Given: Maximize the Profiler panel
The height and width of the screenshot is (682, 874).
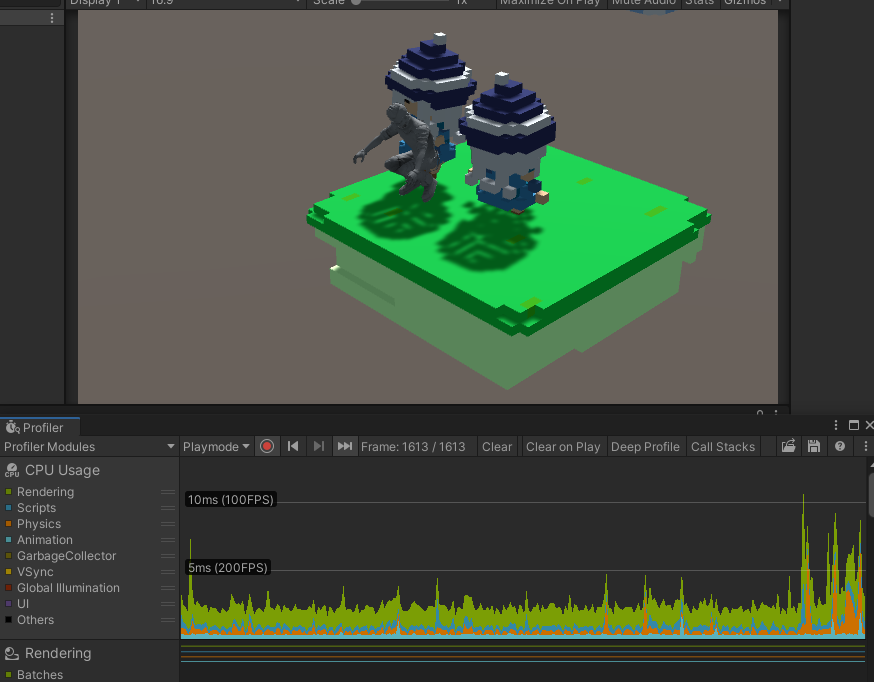Looking at the screenshot, I should point(853,425).
